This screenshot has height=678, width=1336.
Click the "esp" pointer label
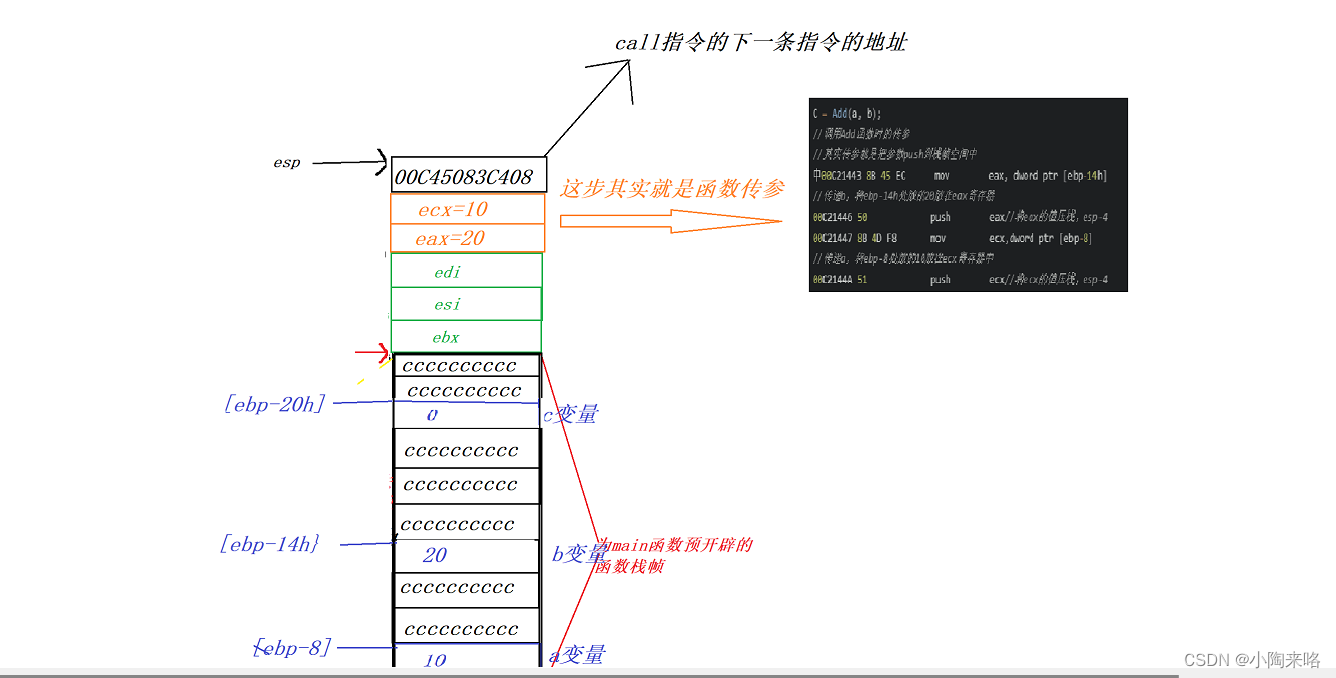[286, 162]
